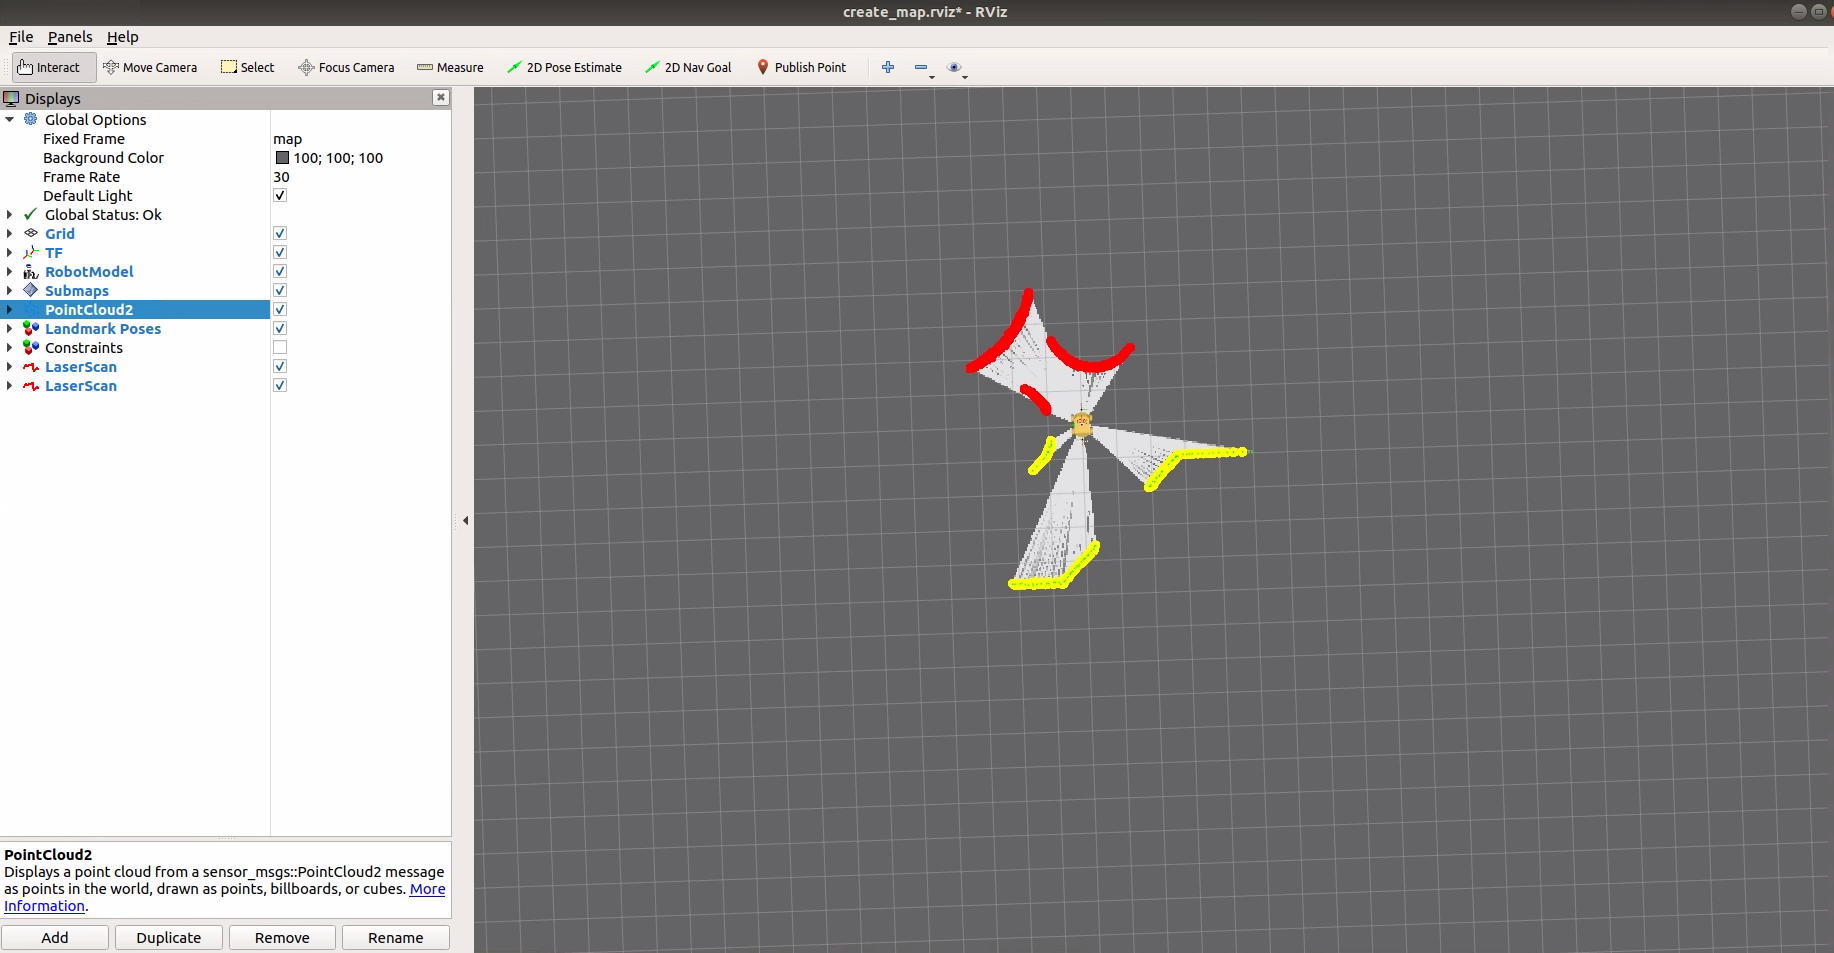Click the Background Color swatch
1834x953 pixels.
tap(282, 158)
